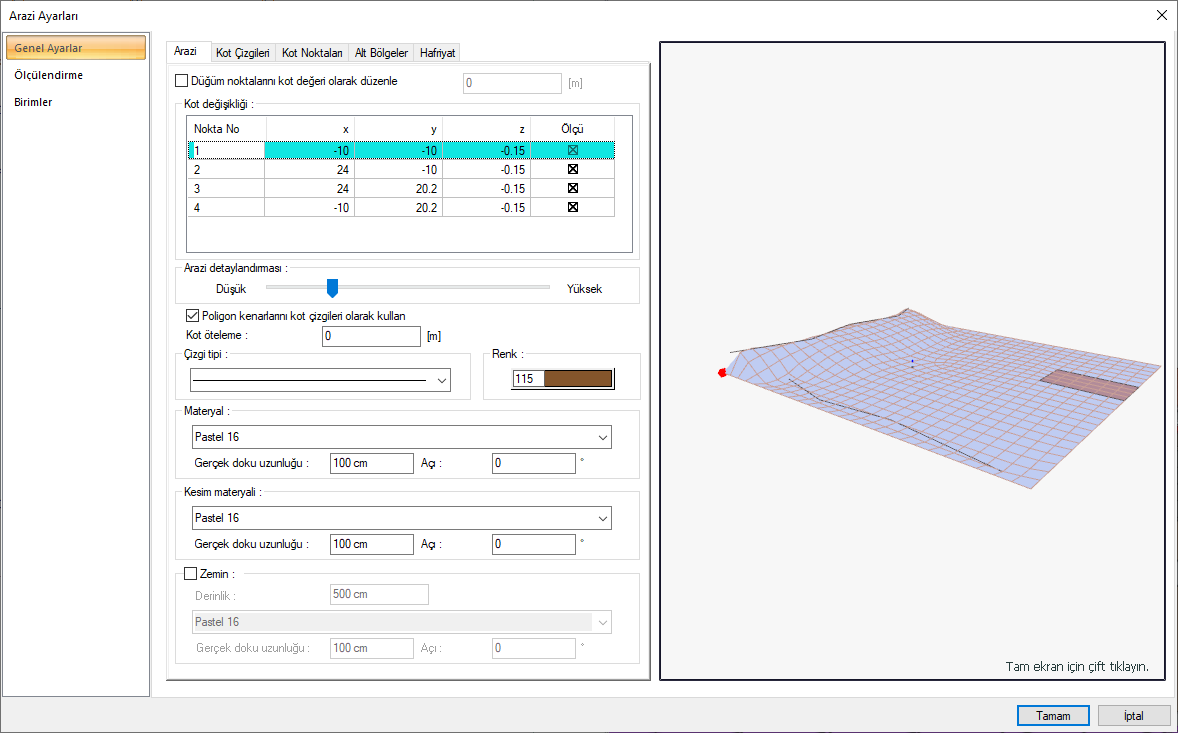Click the brown Renk color swatch

click(x=575, y=379)
